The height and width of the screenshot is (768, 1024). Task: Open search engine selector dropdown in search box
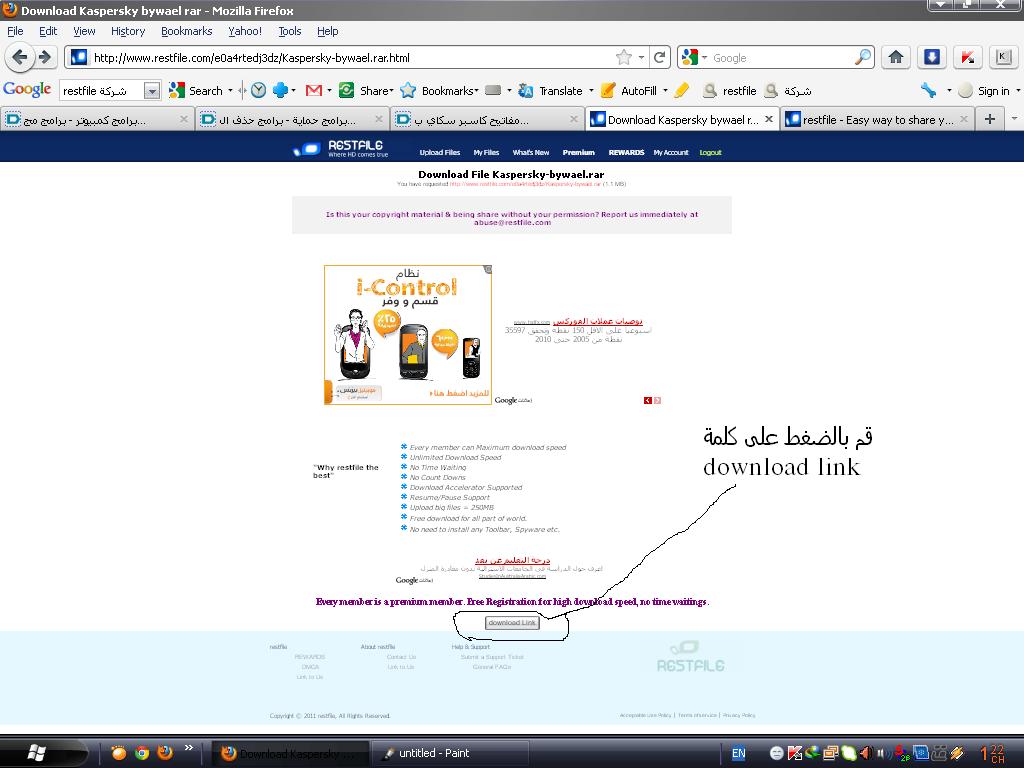pos(704,57)
